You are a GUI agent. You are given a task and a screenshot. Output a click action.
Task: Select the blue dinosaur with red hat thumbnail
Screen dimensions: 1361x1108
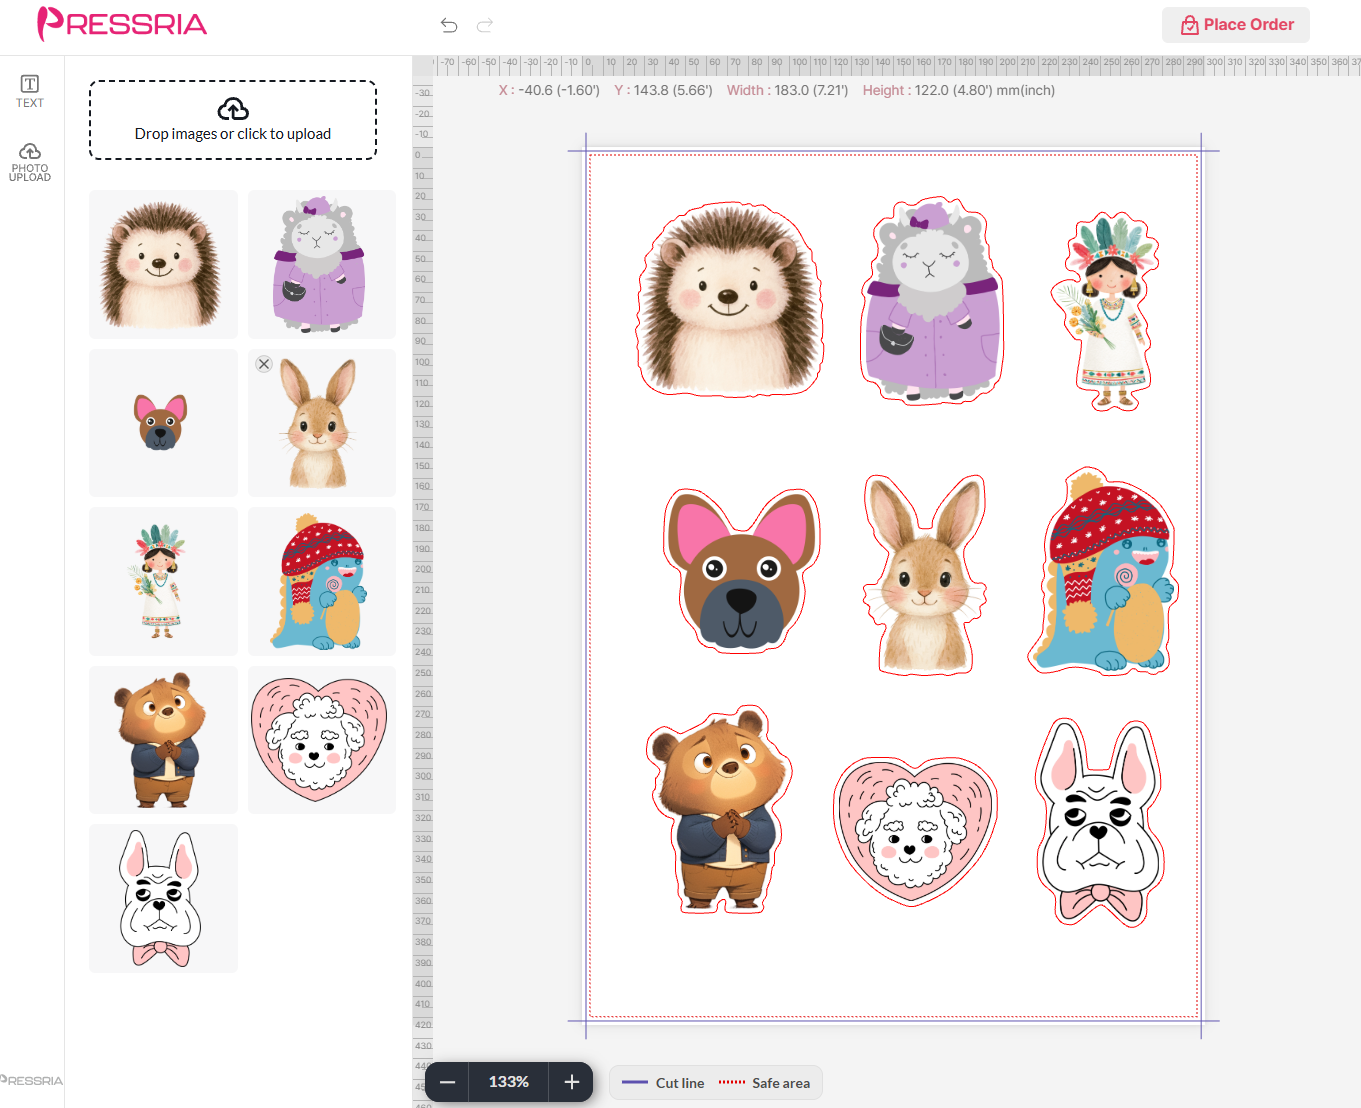(x=322, y=581)
